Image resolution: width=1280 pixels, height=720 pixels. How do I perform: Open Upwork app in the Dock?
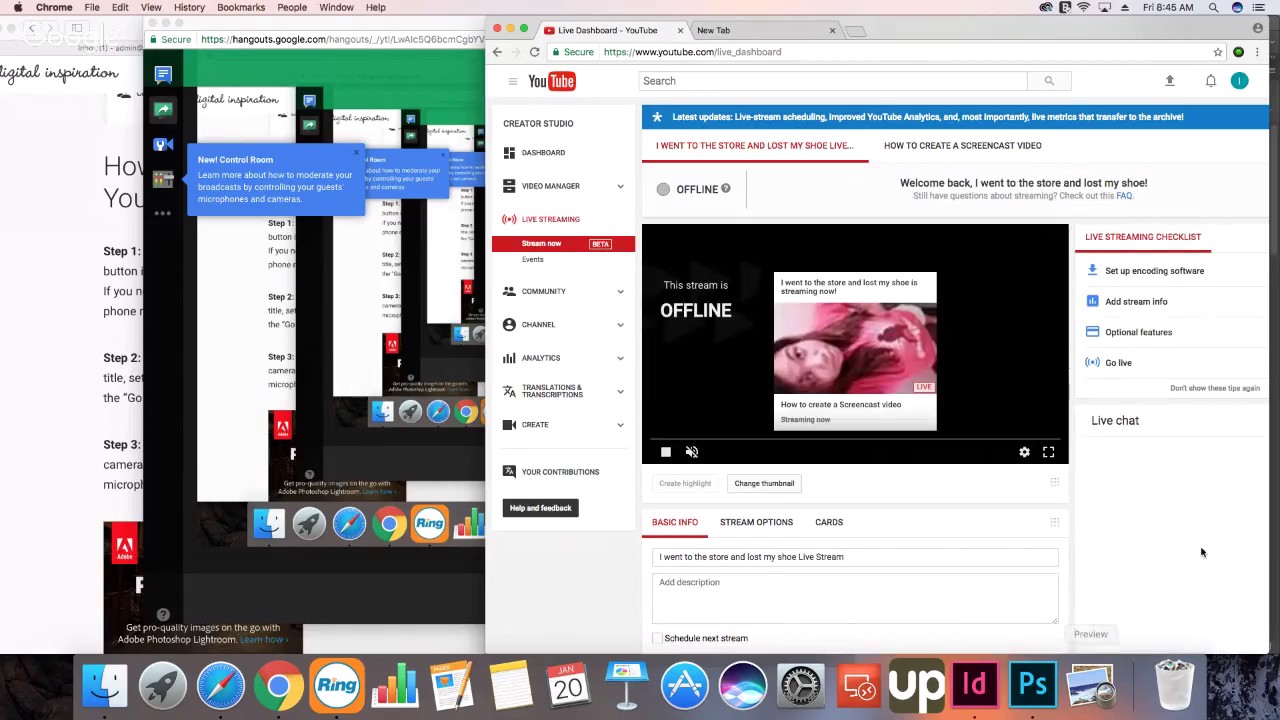917,686
